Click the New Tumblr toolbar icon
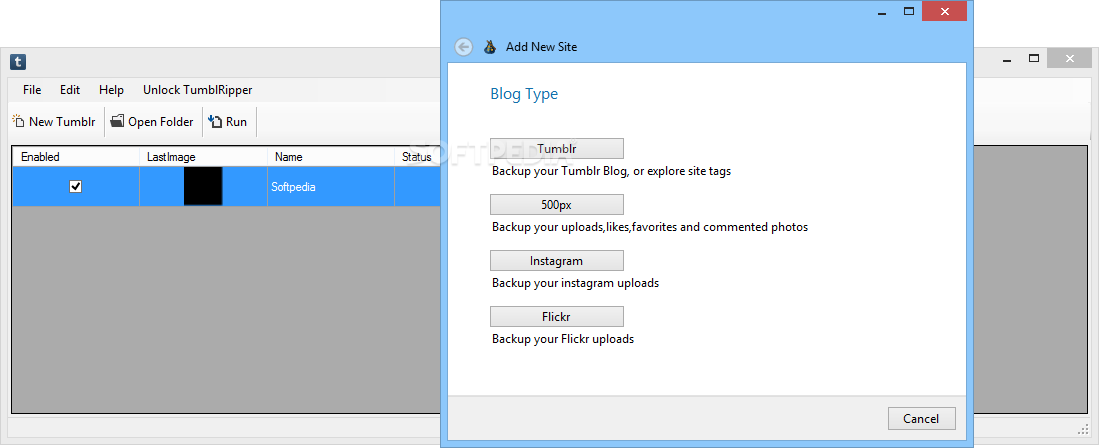The width and height of the screenshot is (1099, 448). pos(18,121)
